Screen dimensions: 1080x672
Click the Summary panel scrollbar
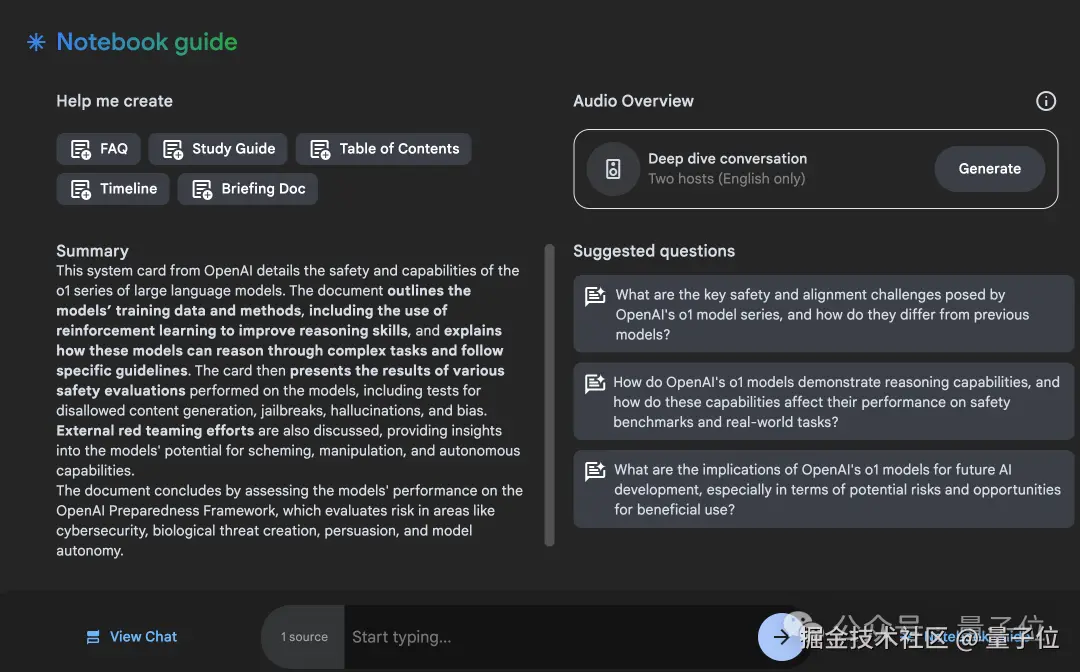tap(549, 395)
